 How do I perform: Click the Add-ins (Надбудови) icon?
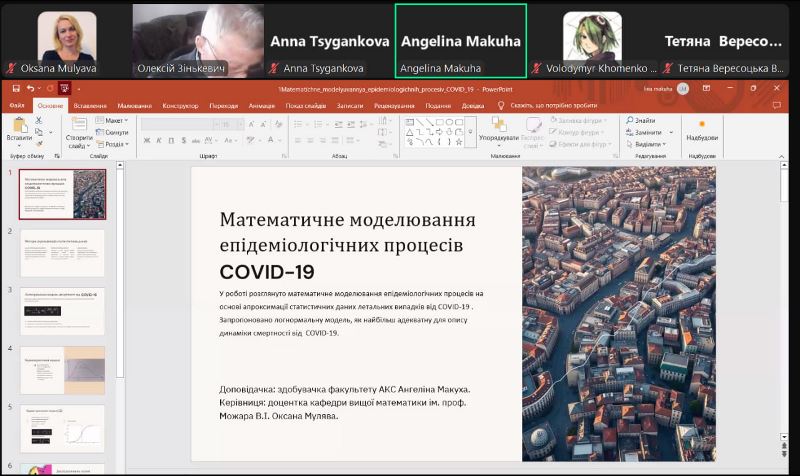(x=701, y=128)
